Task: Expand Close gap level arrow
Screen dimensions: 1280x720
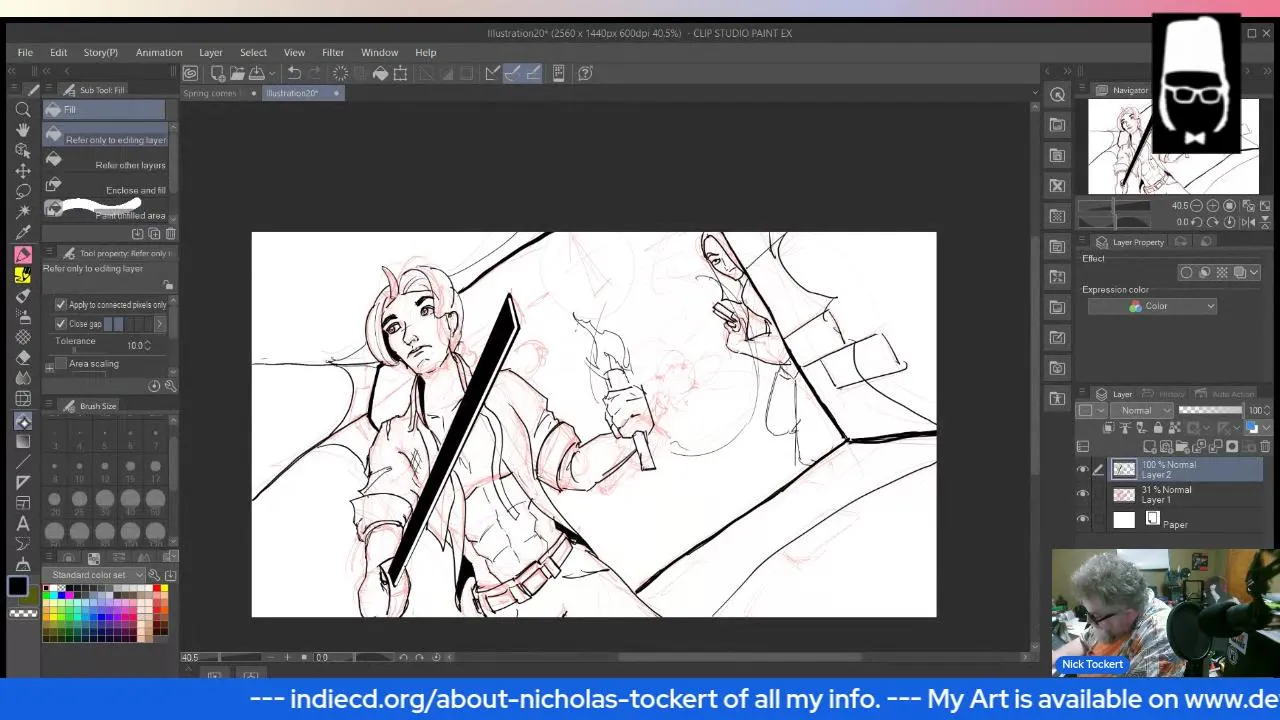Action: click(159, 324)
